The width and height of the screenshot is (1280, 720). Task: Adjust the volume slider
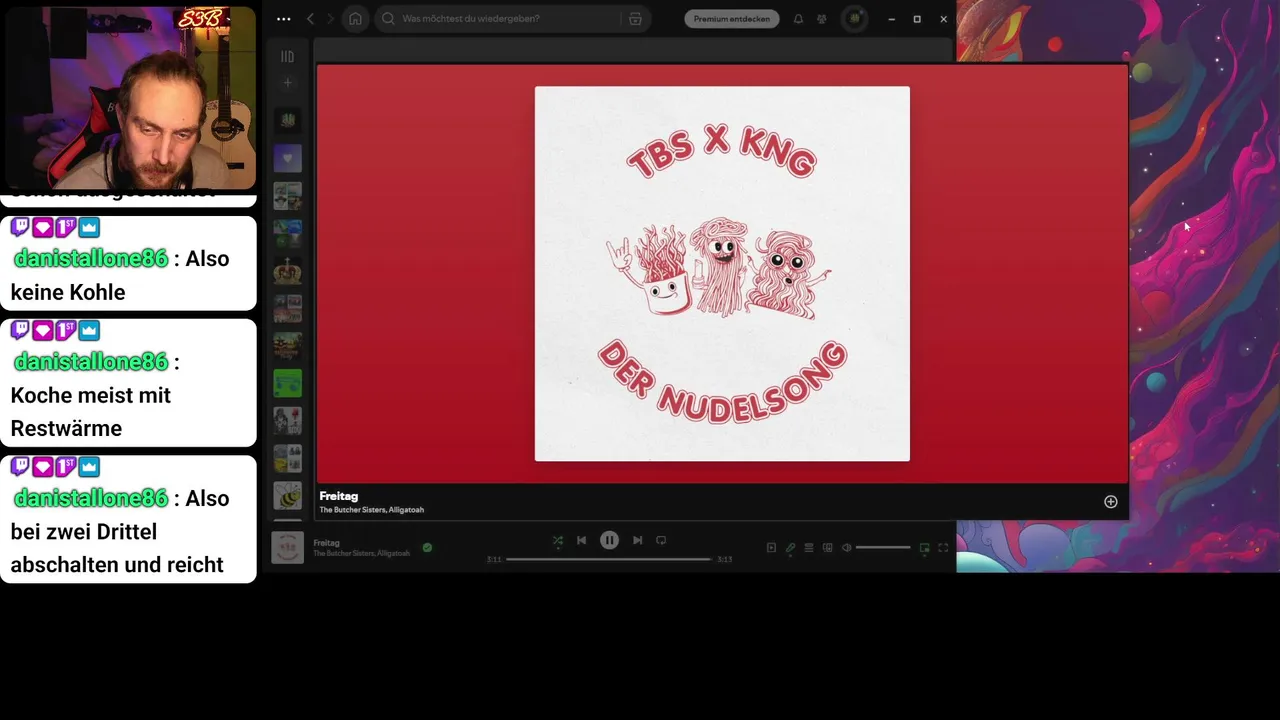883,548
